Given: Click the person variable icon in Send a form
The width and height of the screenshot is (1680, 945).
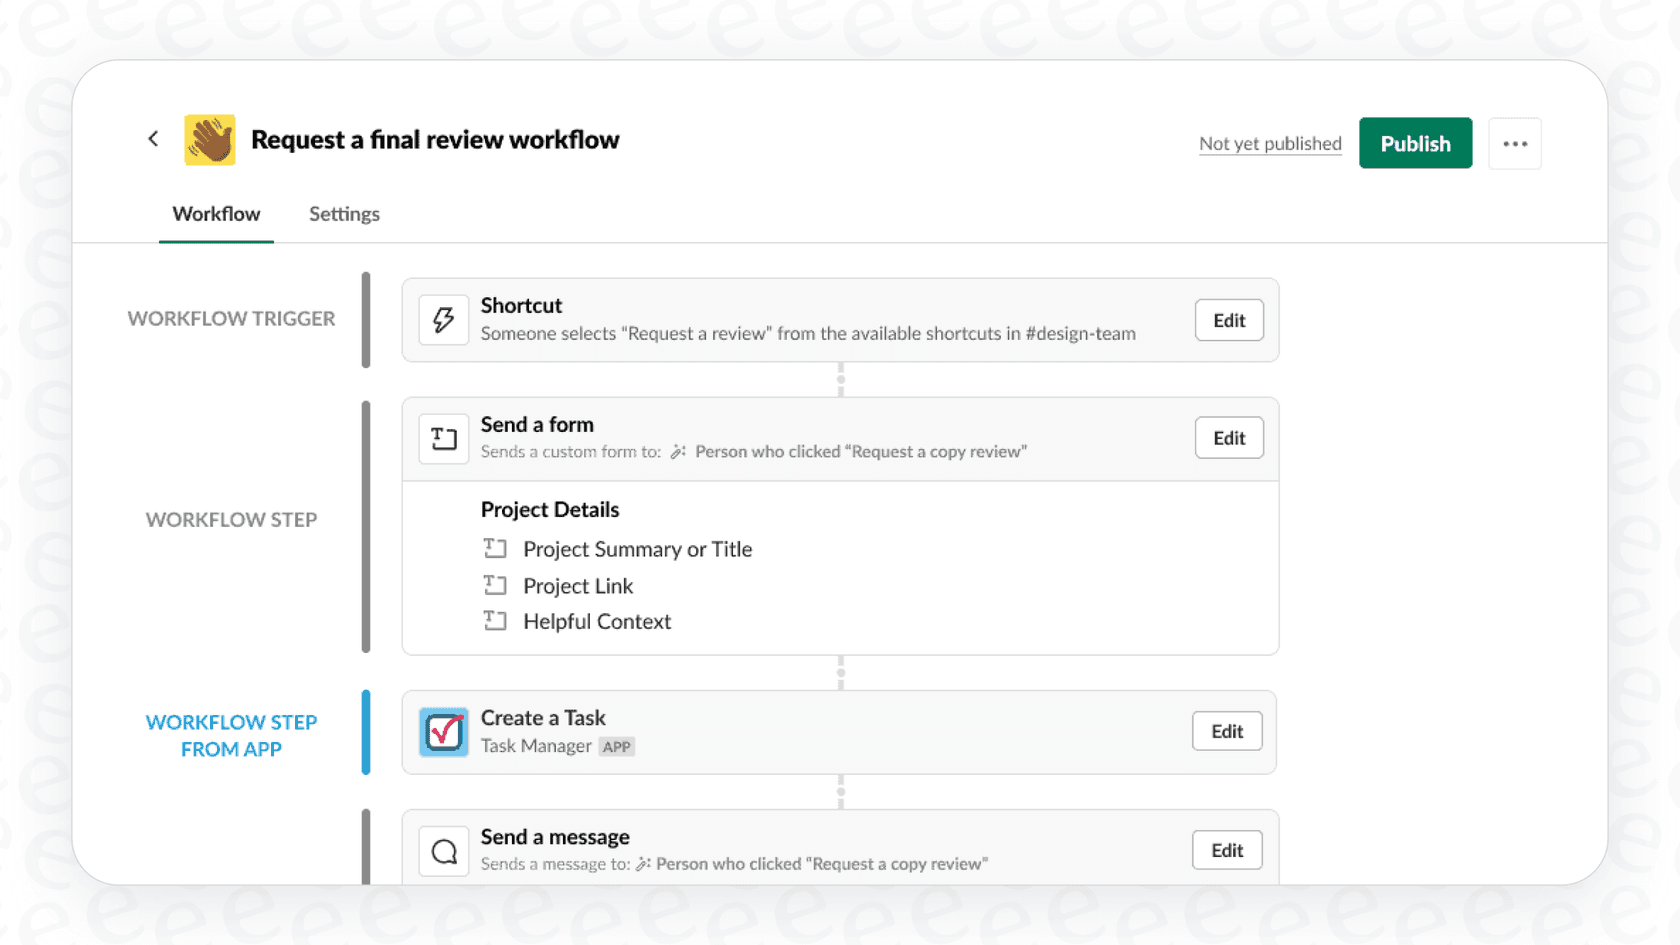Looking at the screenshot, I should click(x=679, y=451).
